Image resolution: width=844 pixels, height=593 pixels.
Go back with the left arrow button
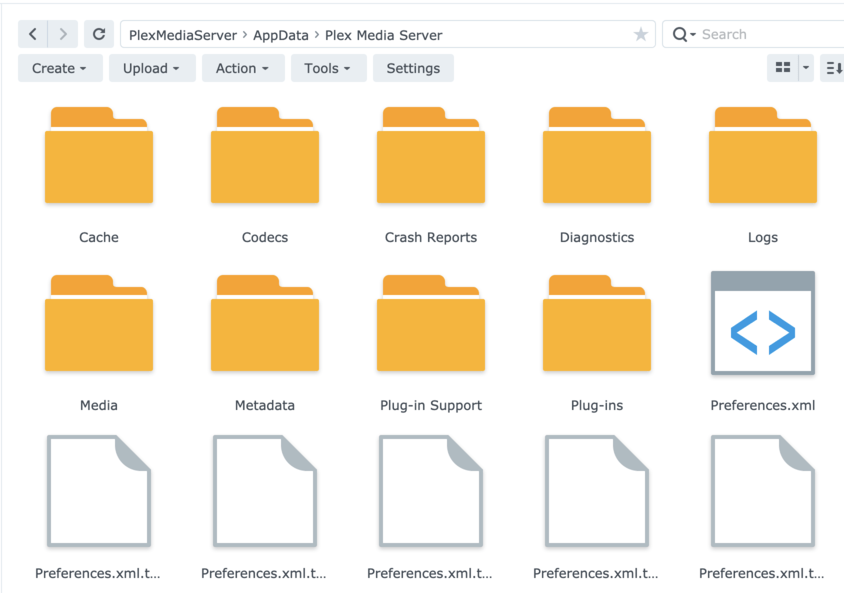tap(33, 34)
